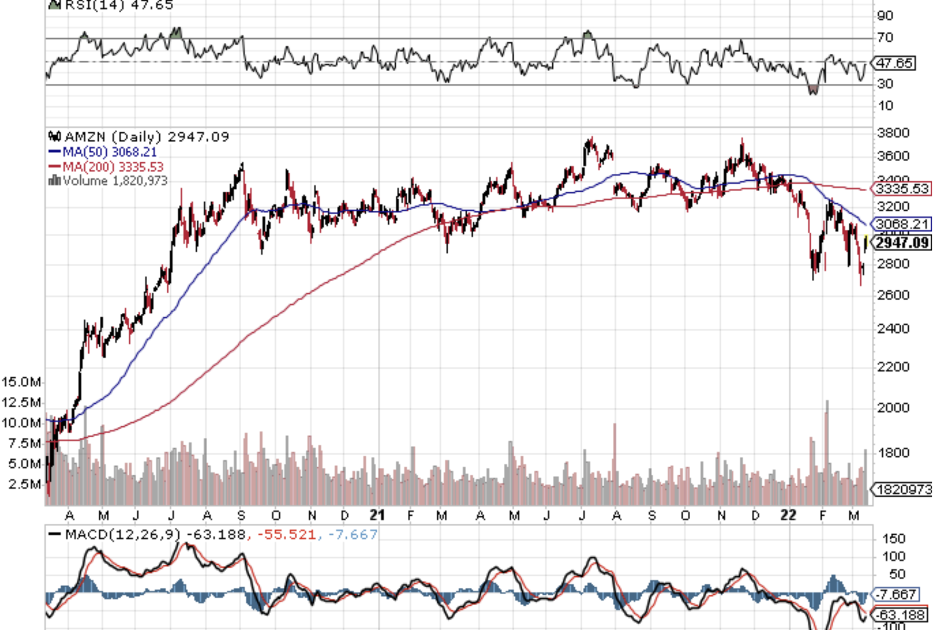Select the MA(50) blue line marker

click(x=54, y=151)
